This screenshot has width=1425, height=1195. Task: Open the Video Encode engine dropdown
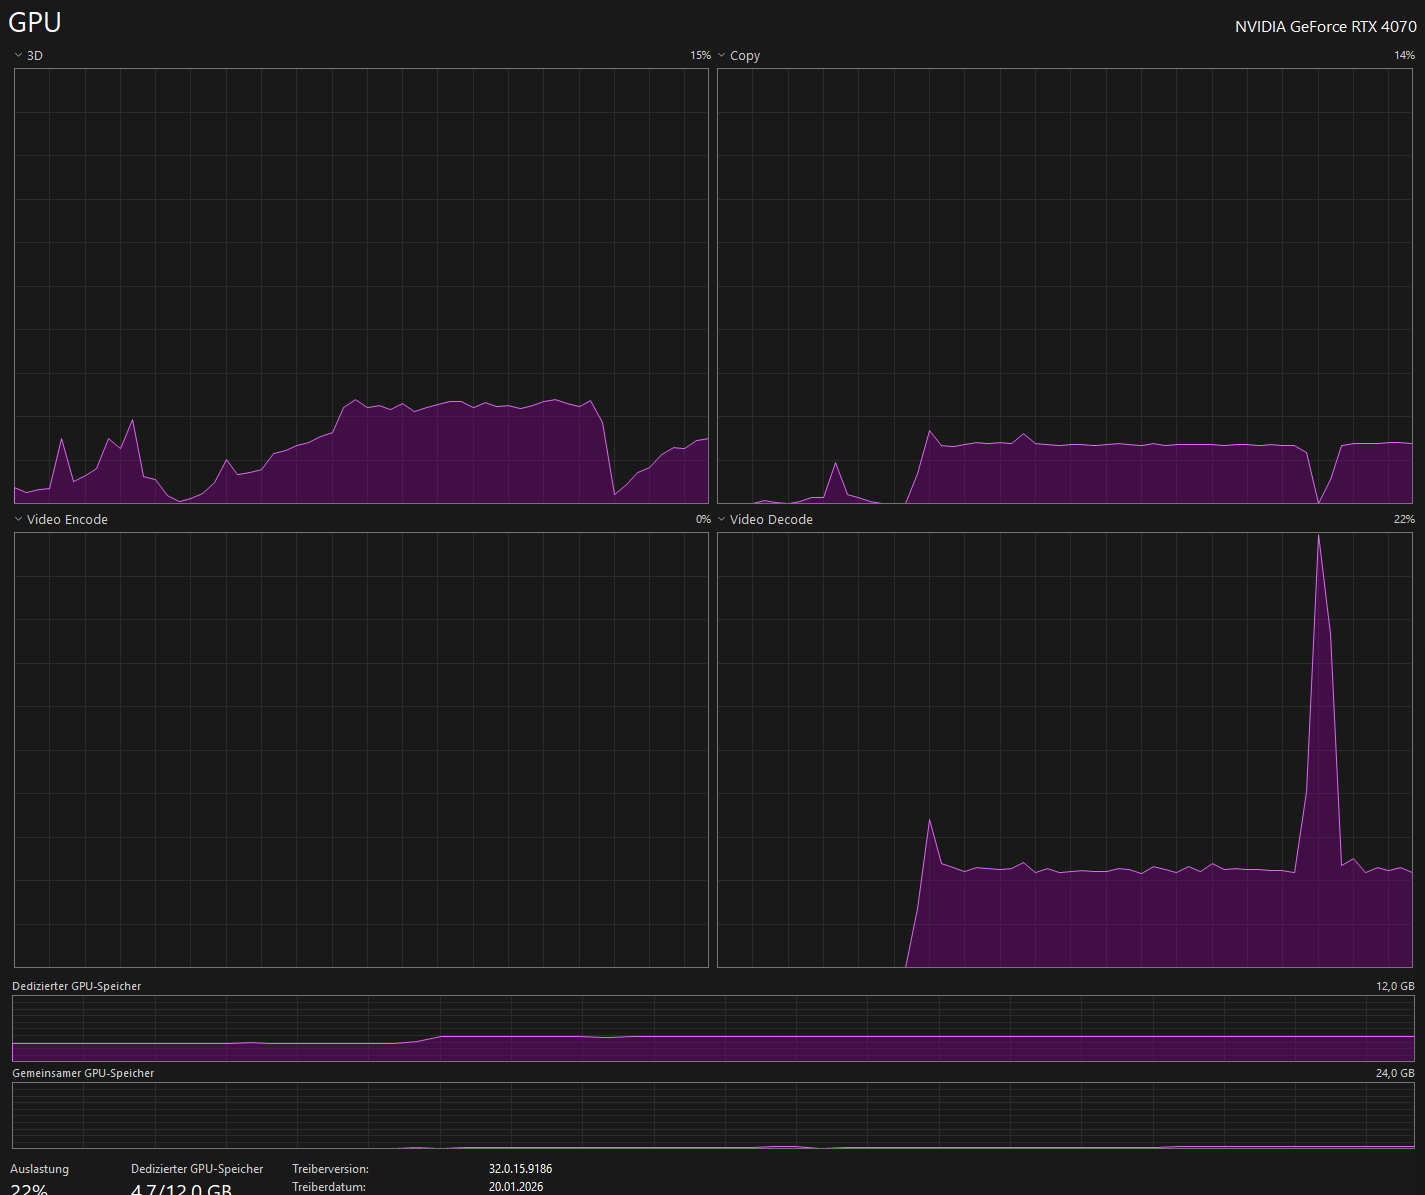pyautogui.click(x=60, y=520)
